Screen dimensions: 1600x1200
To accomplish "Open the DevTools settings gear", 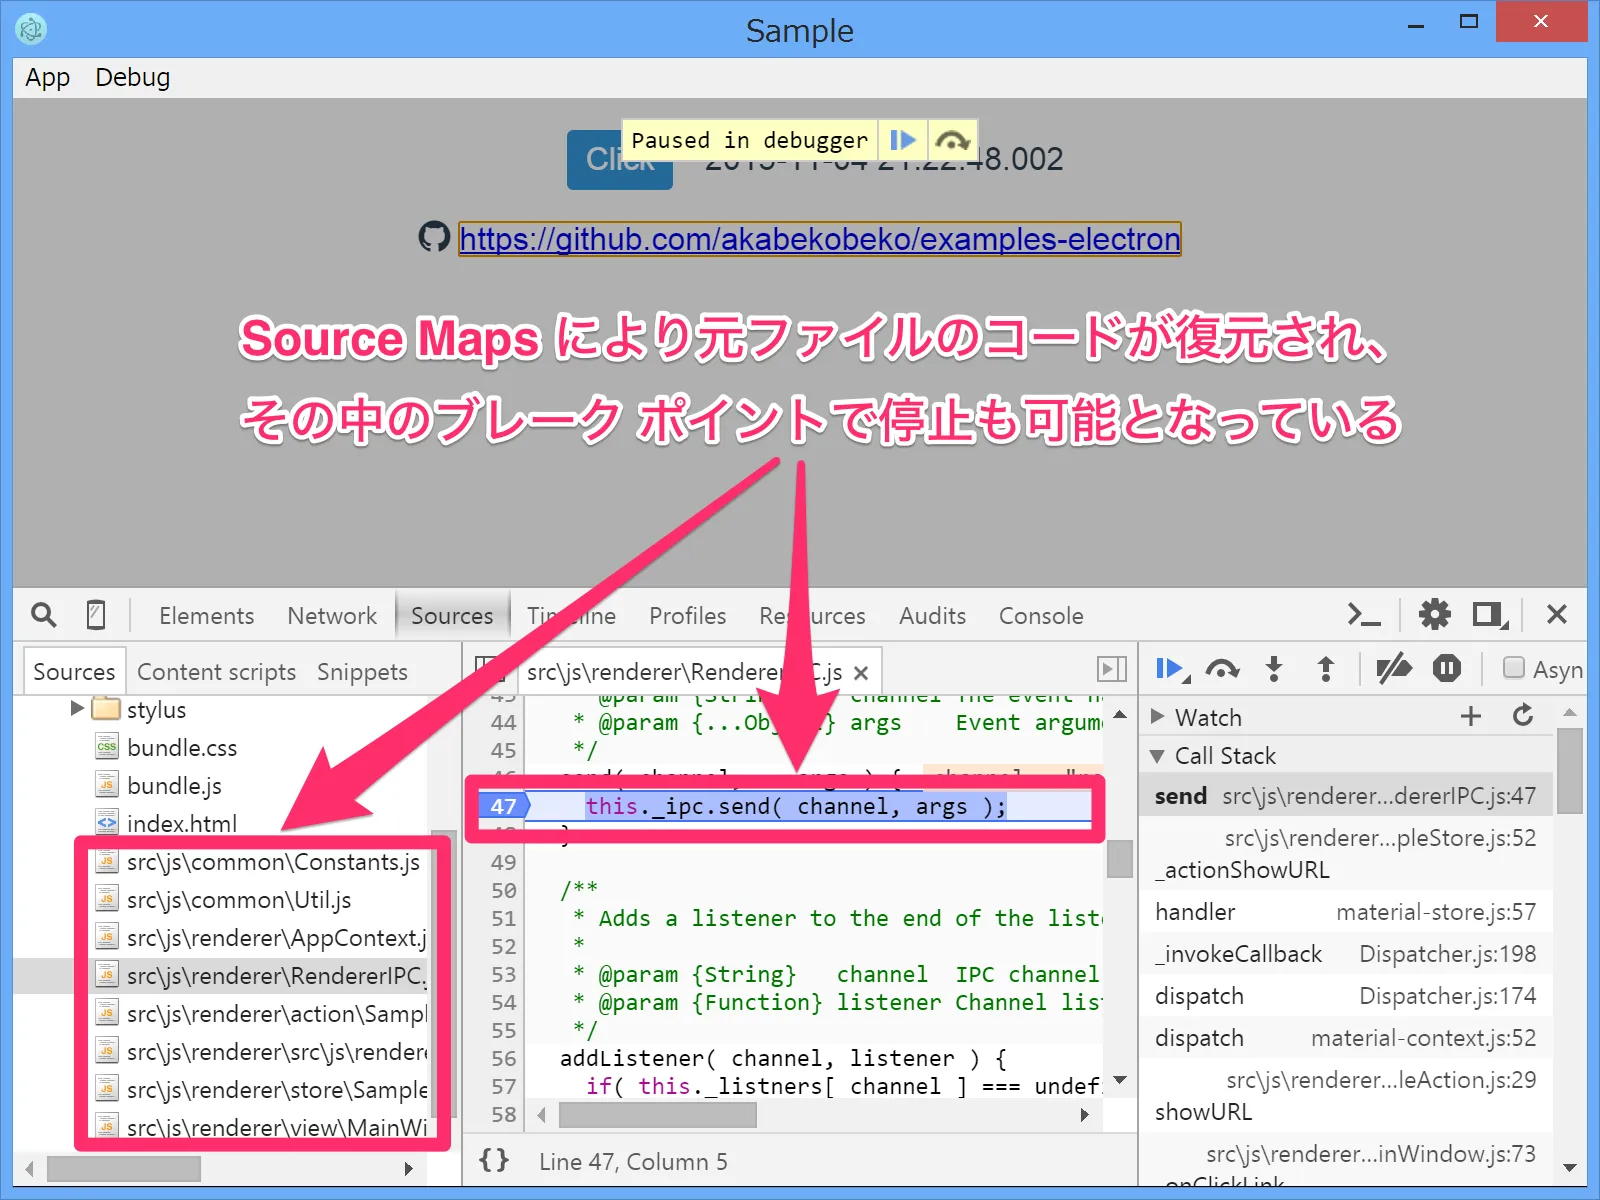I will coord(1436,614).
